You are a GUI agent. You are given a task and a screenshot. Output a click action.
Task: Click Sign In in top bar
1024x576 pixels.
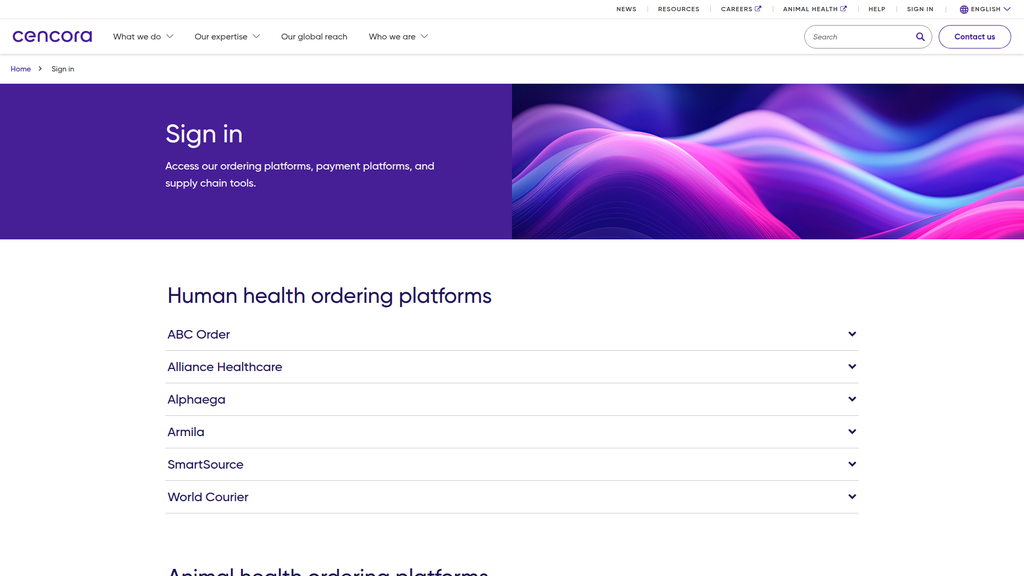[920, 9]
